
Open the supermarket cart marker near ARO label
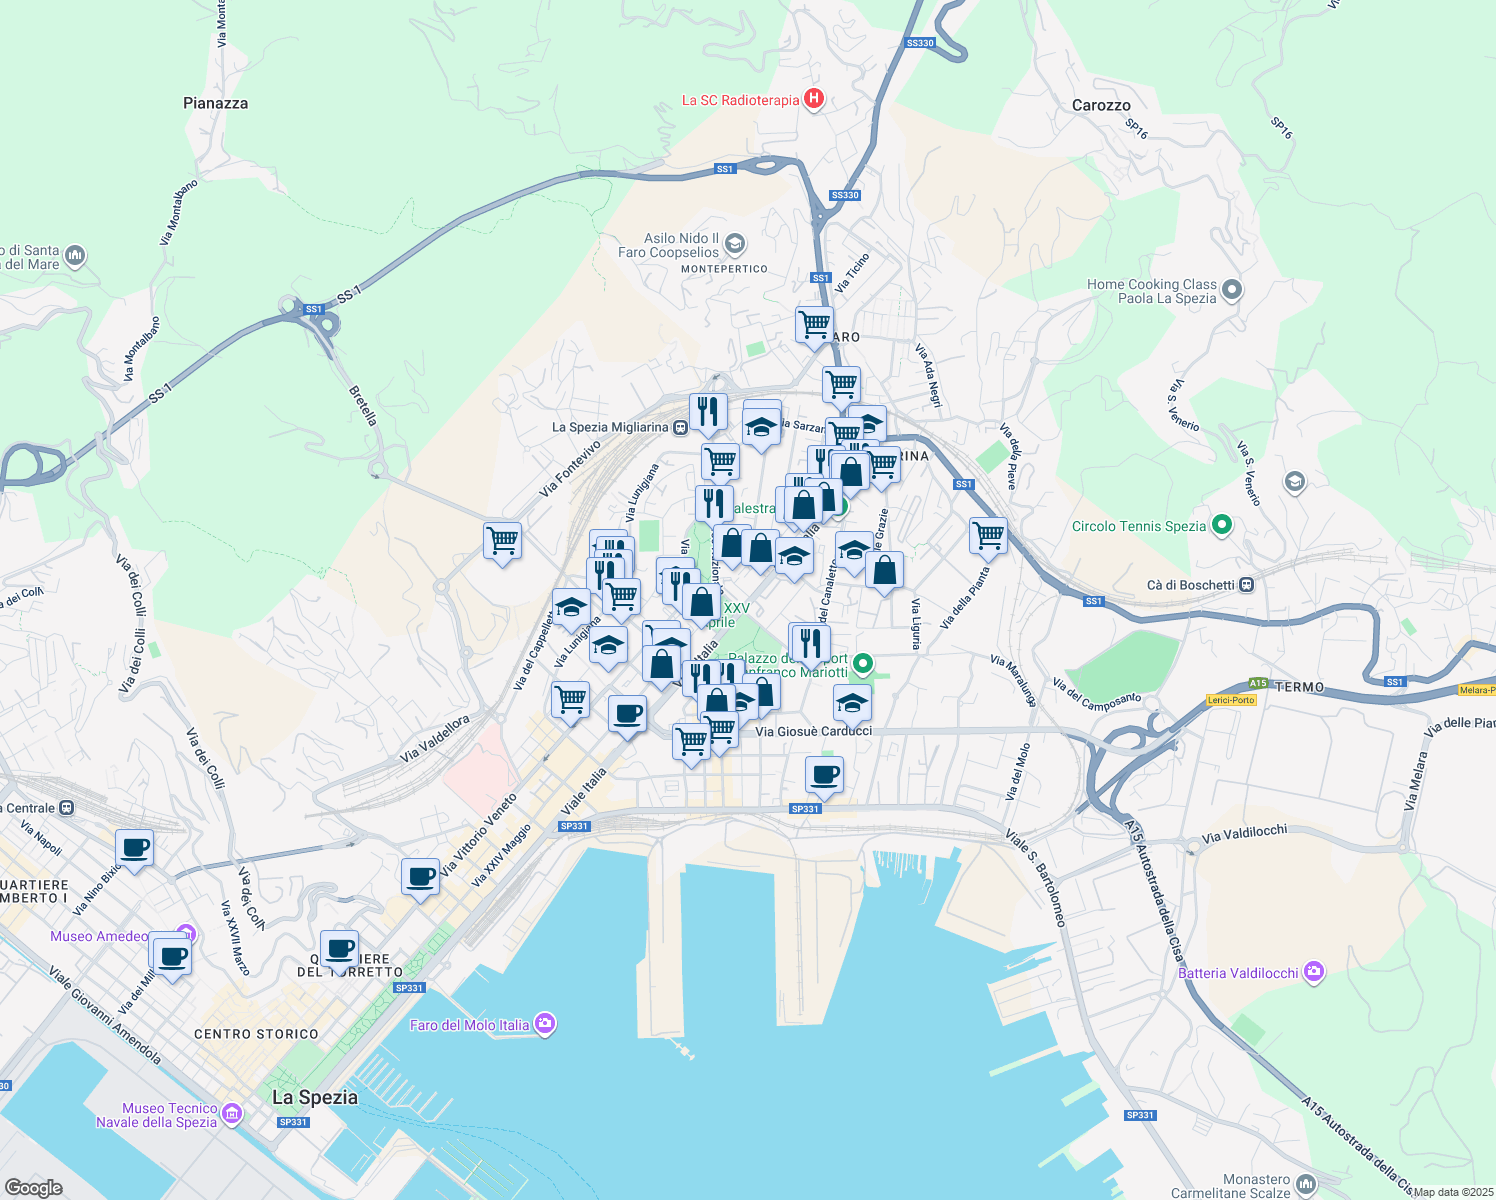click(815, 328)
